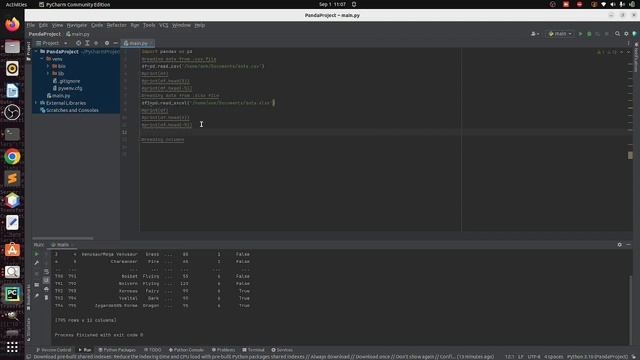
Task: Open the main run configuration dropdown
Action: click(560, 34)
